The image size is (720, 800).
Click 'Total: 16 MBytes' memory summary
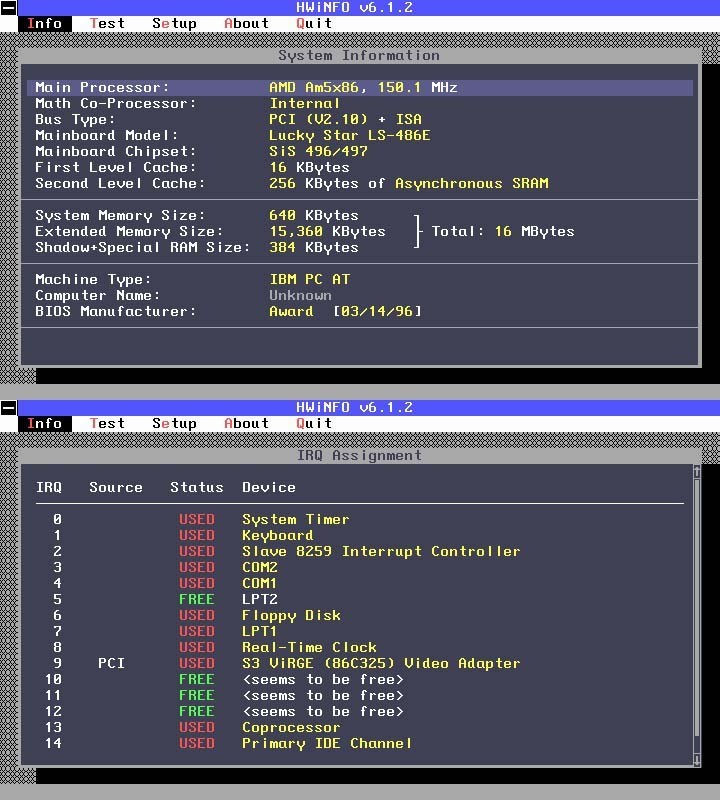pyautogui.click(x=503, y=232)
